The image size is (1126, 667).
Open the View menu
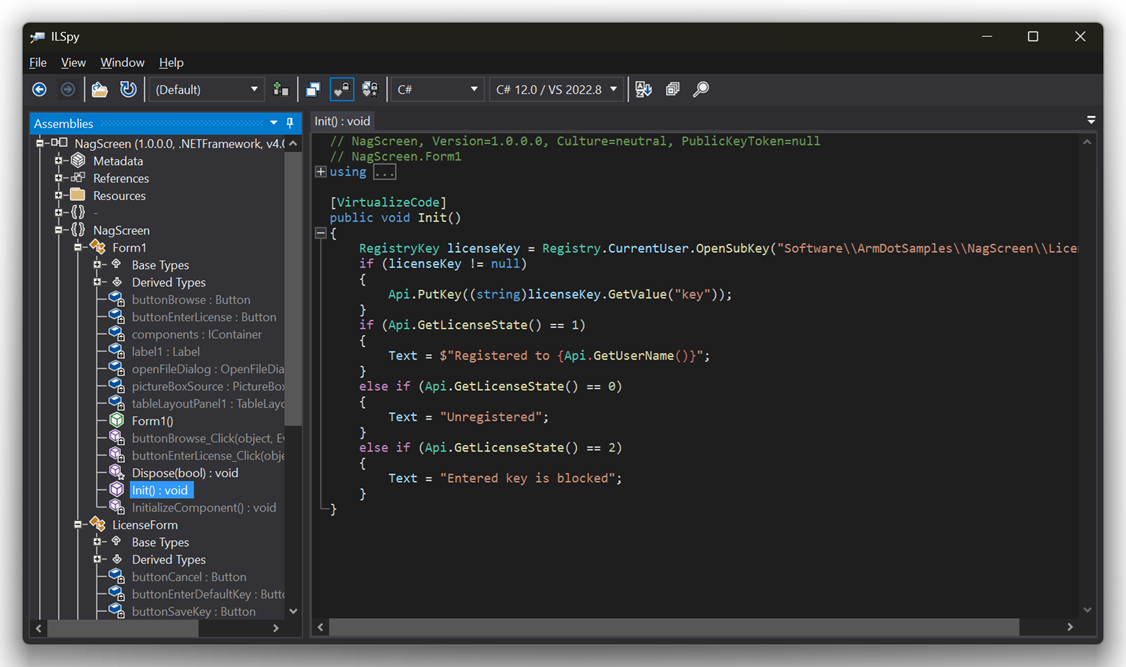[74, 62]
